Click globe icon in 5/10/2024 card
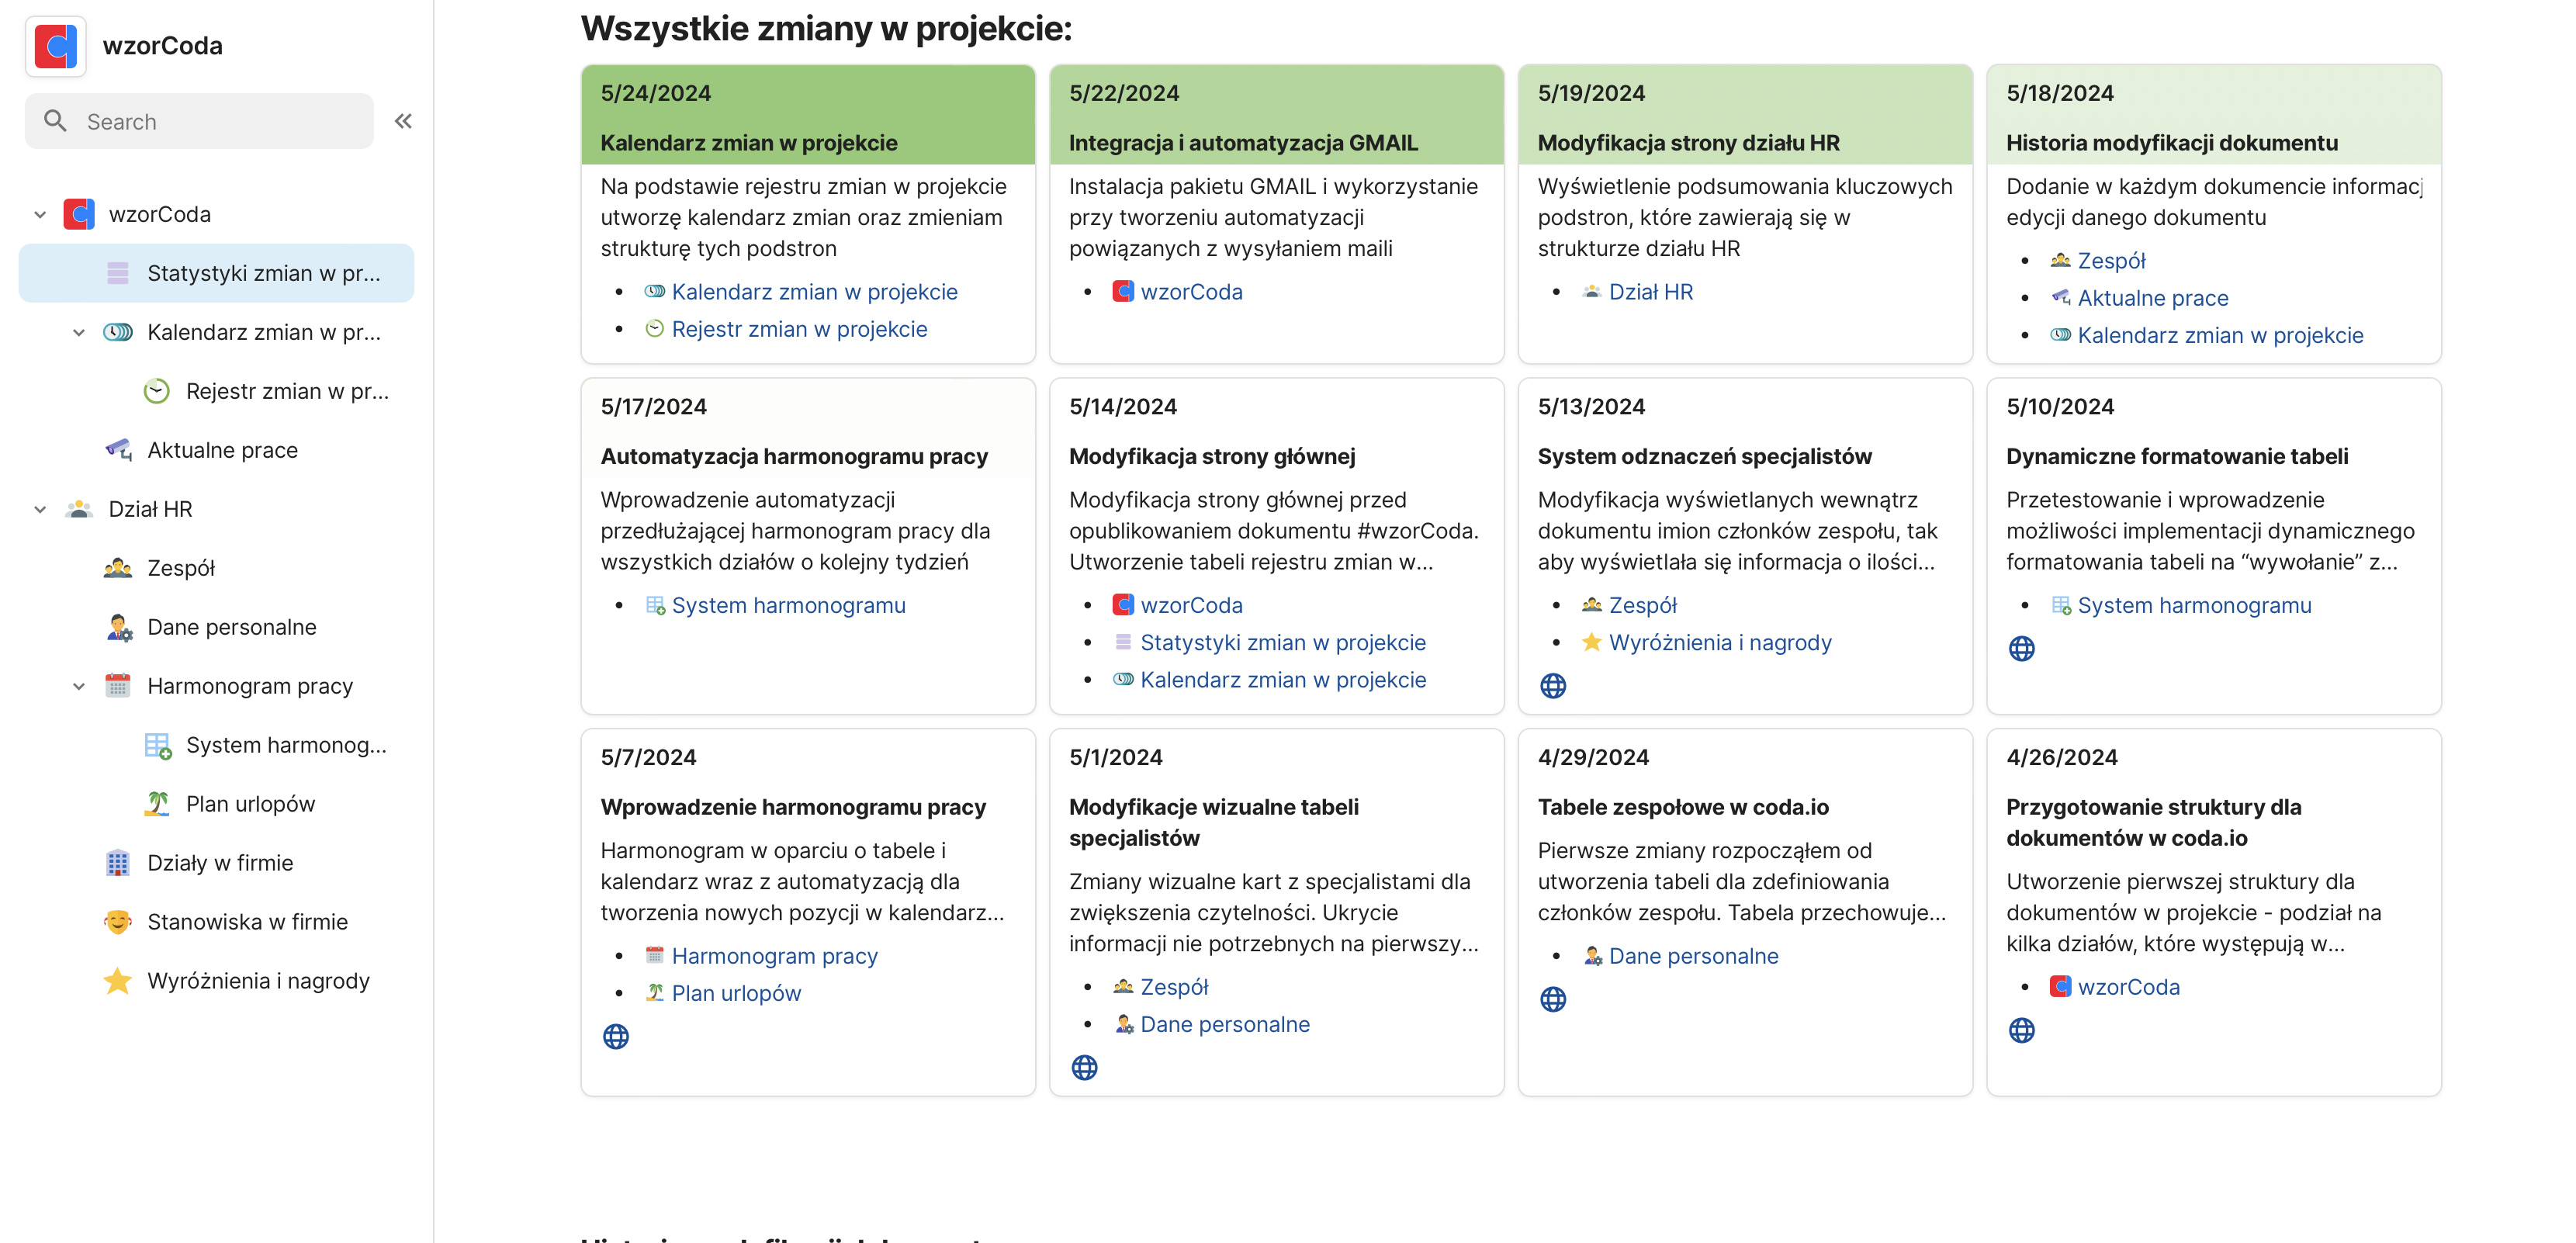The width and height of the screenshot is (2576, 1243). click(x=2021, y=649)
